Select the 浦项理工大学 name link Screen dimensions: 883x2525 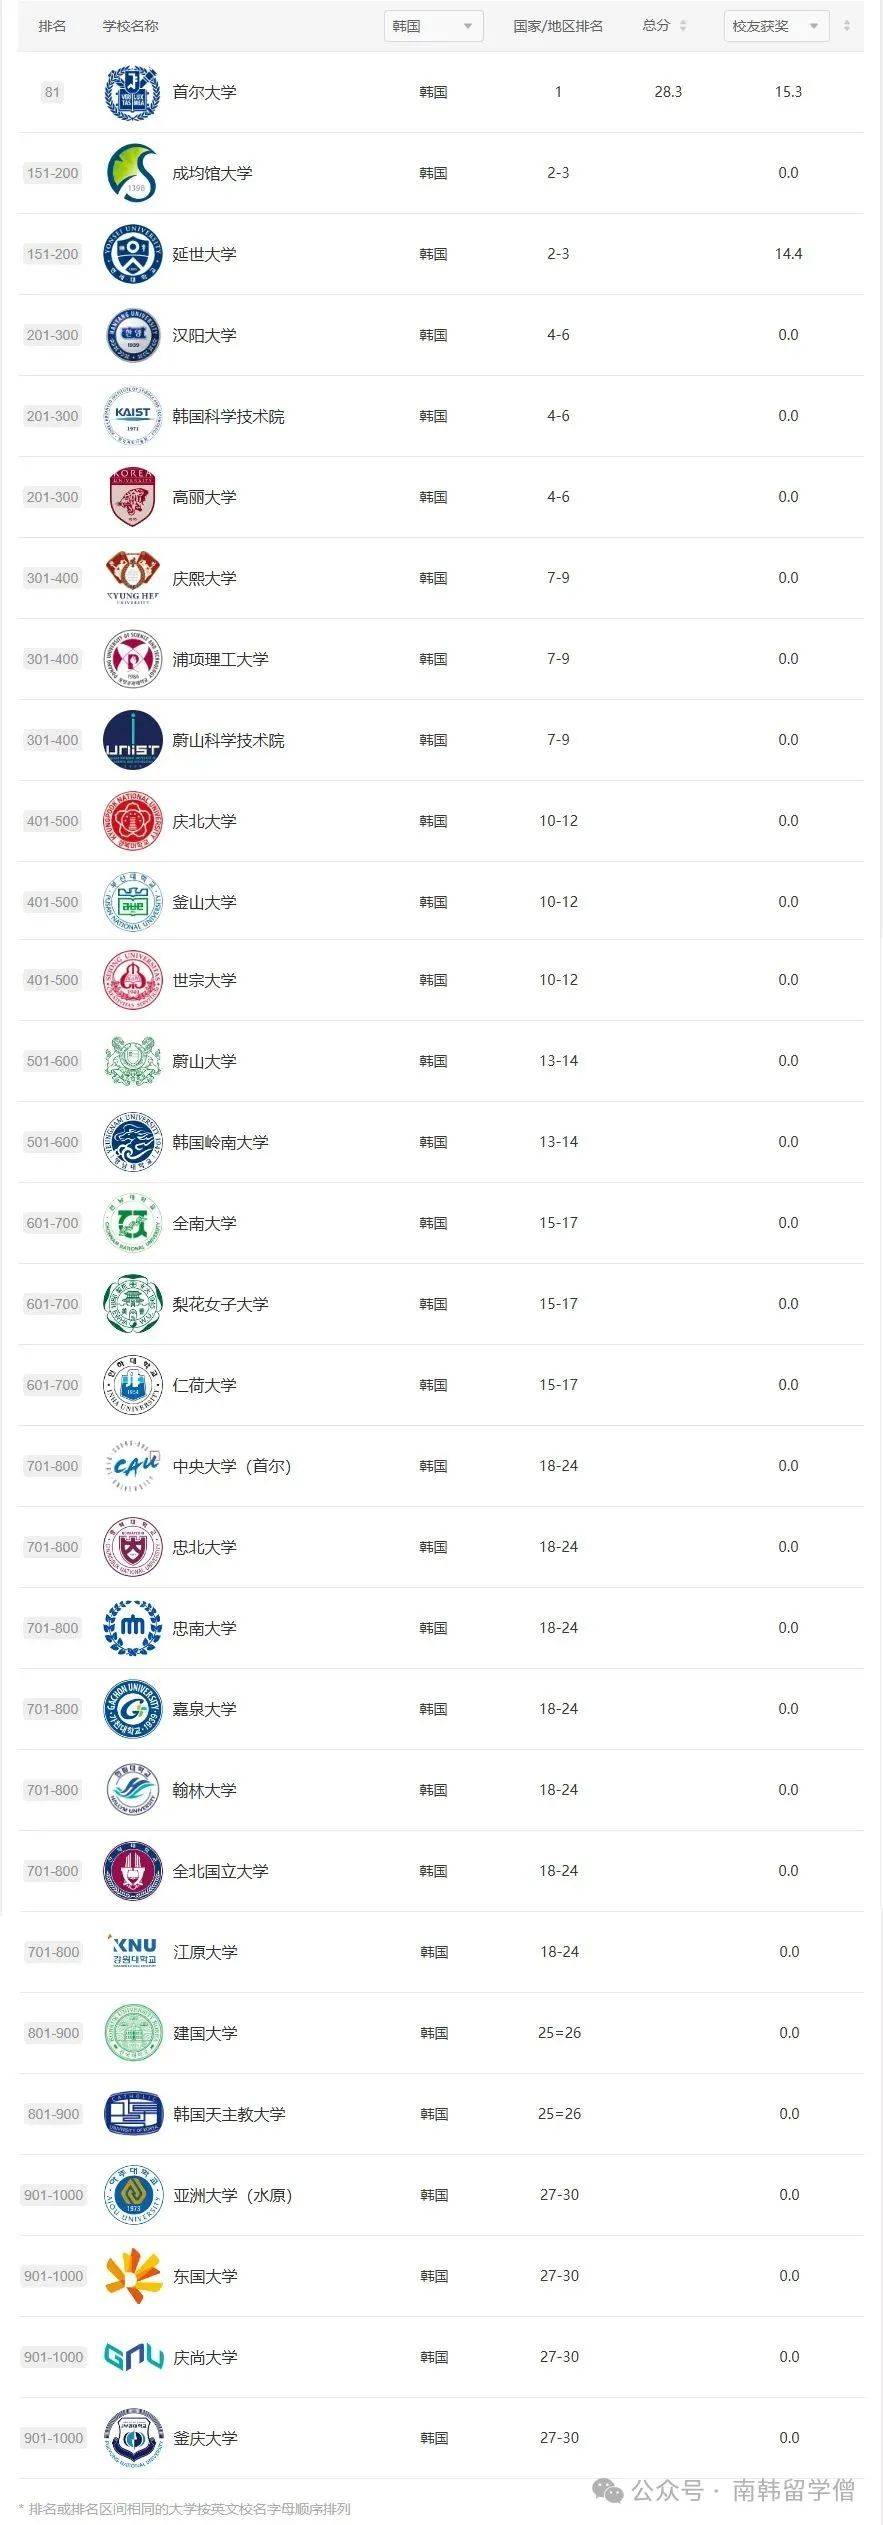(x=220, y=659)
